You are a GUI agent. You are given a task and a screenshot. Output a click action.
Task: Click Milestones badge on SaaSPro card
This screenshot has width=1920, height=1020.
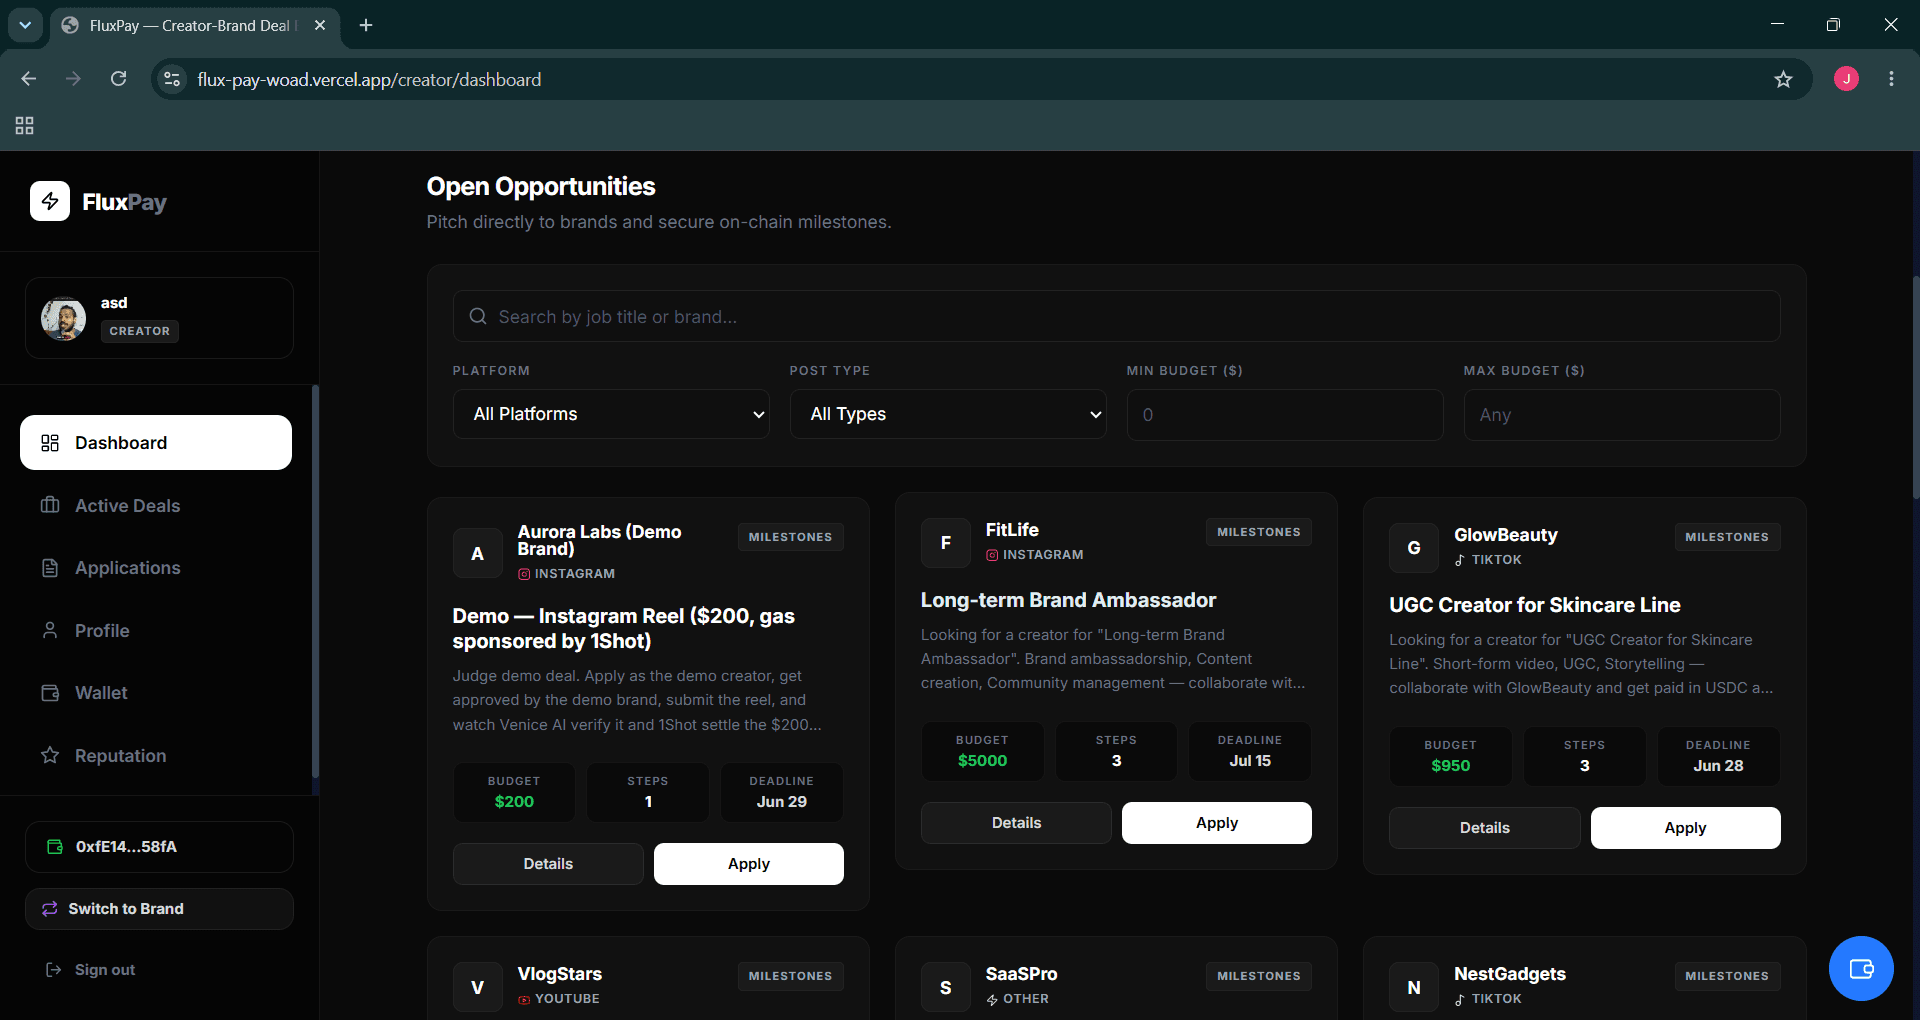(x=1259, y=976)
